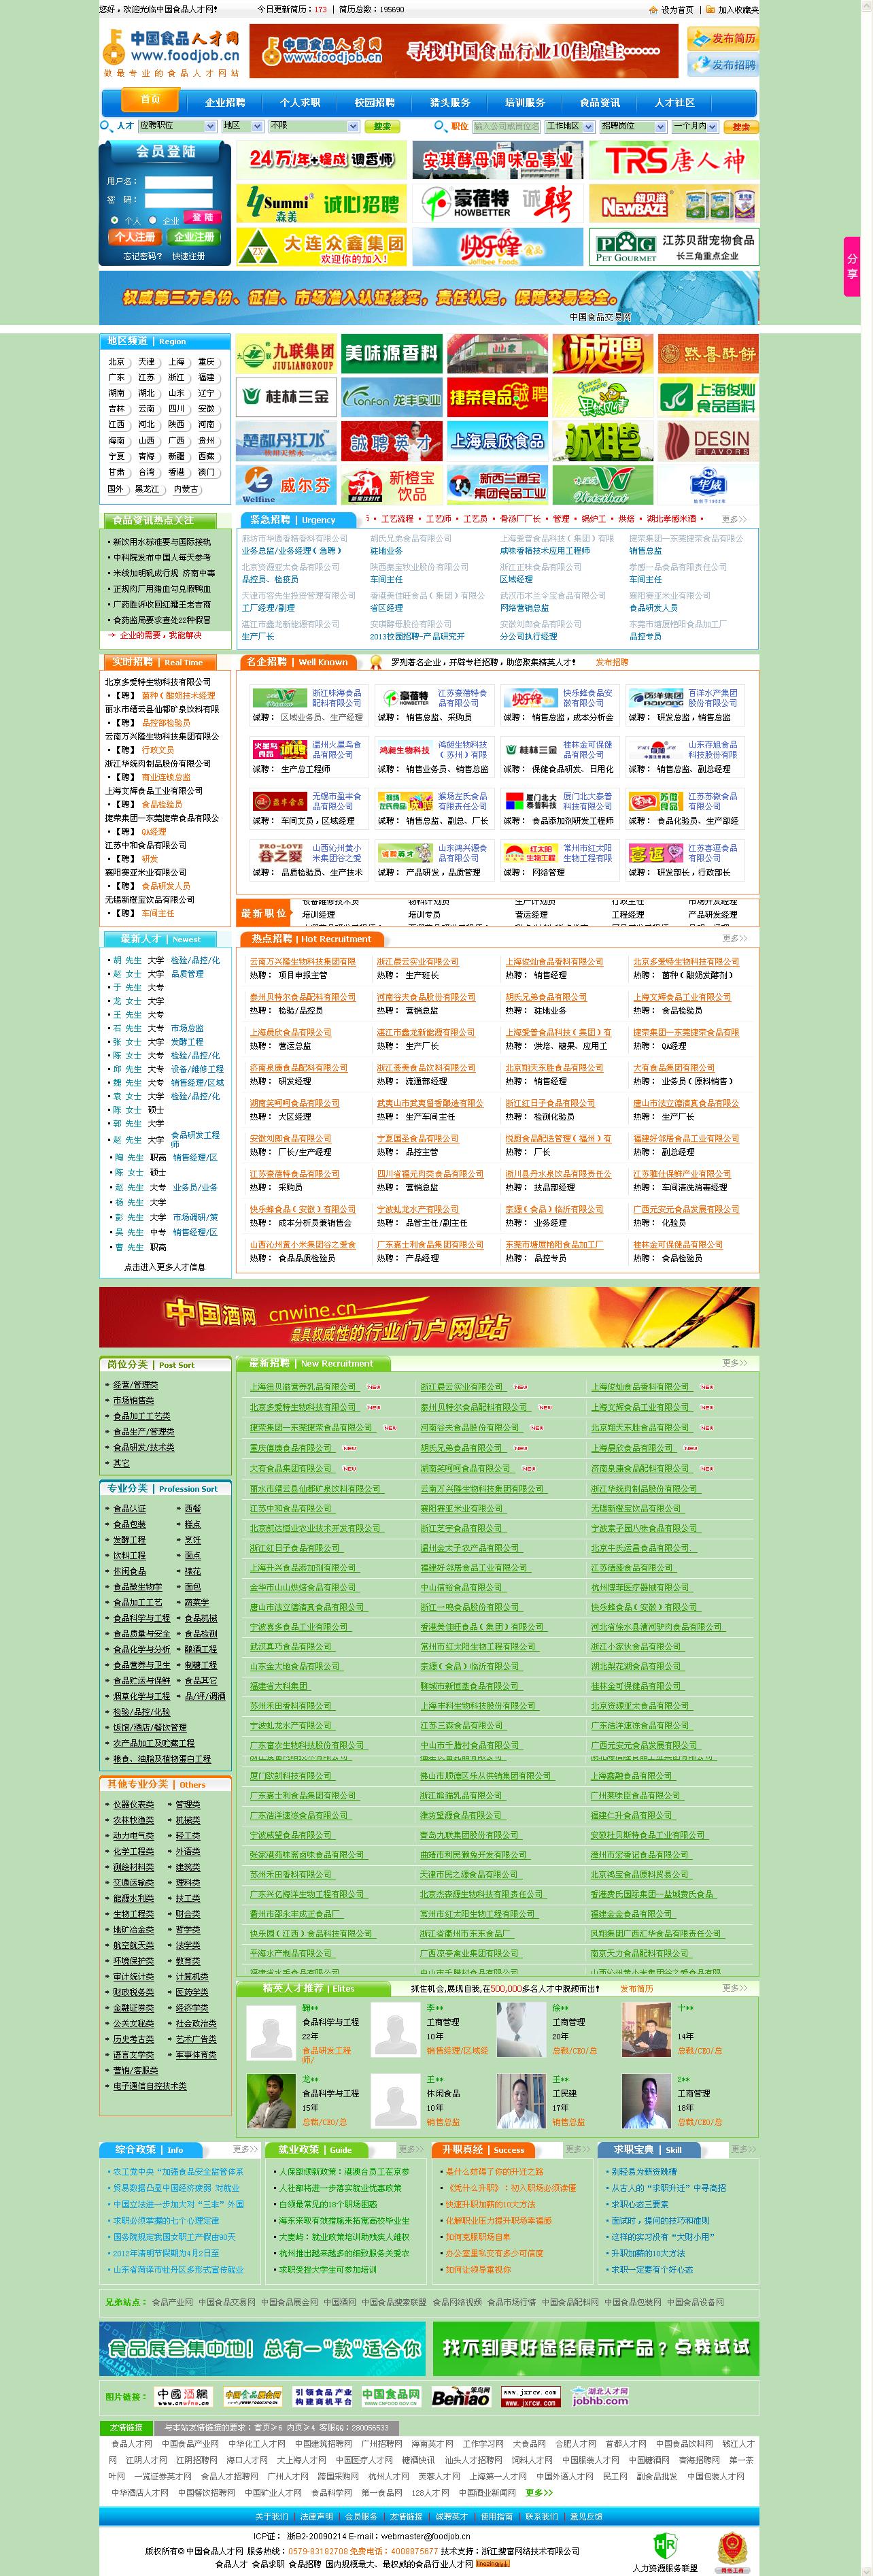Open the 个人求职 navigation tab
This screenshot has width=873, height=2576.
pos(300,102)
